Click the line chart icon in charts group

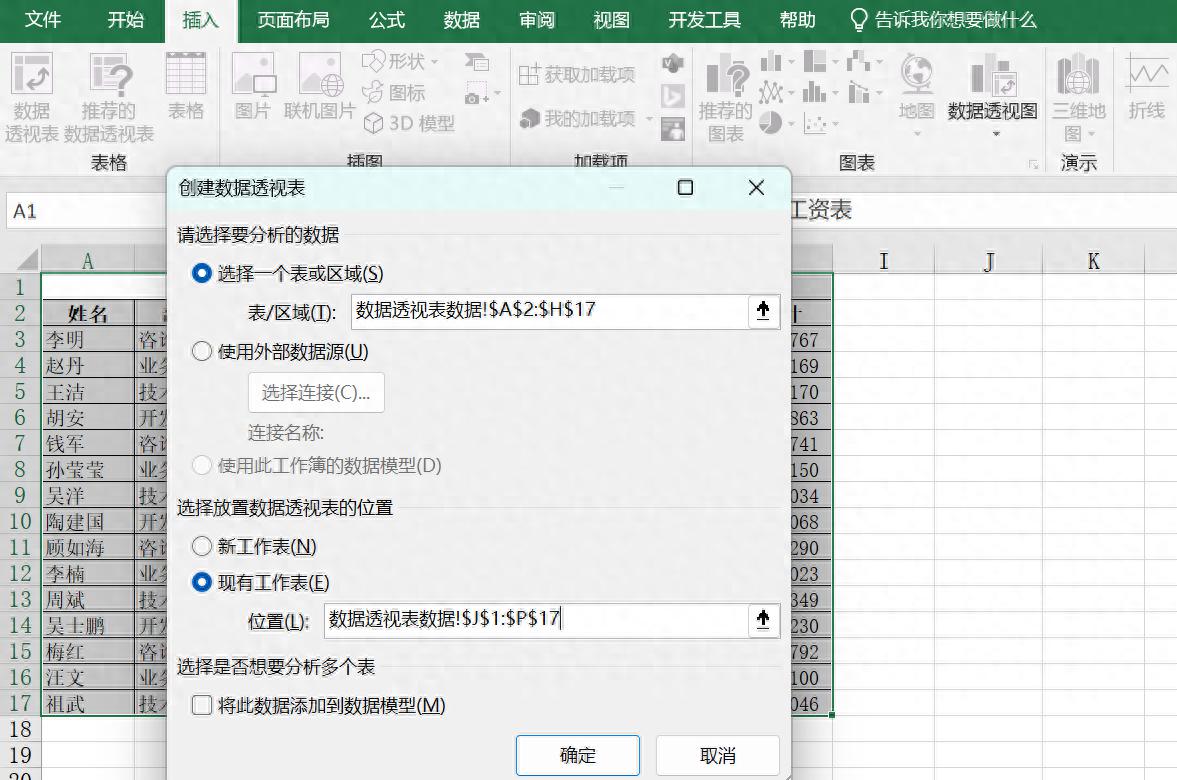(771, 93)
